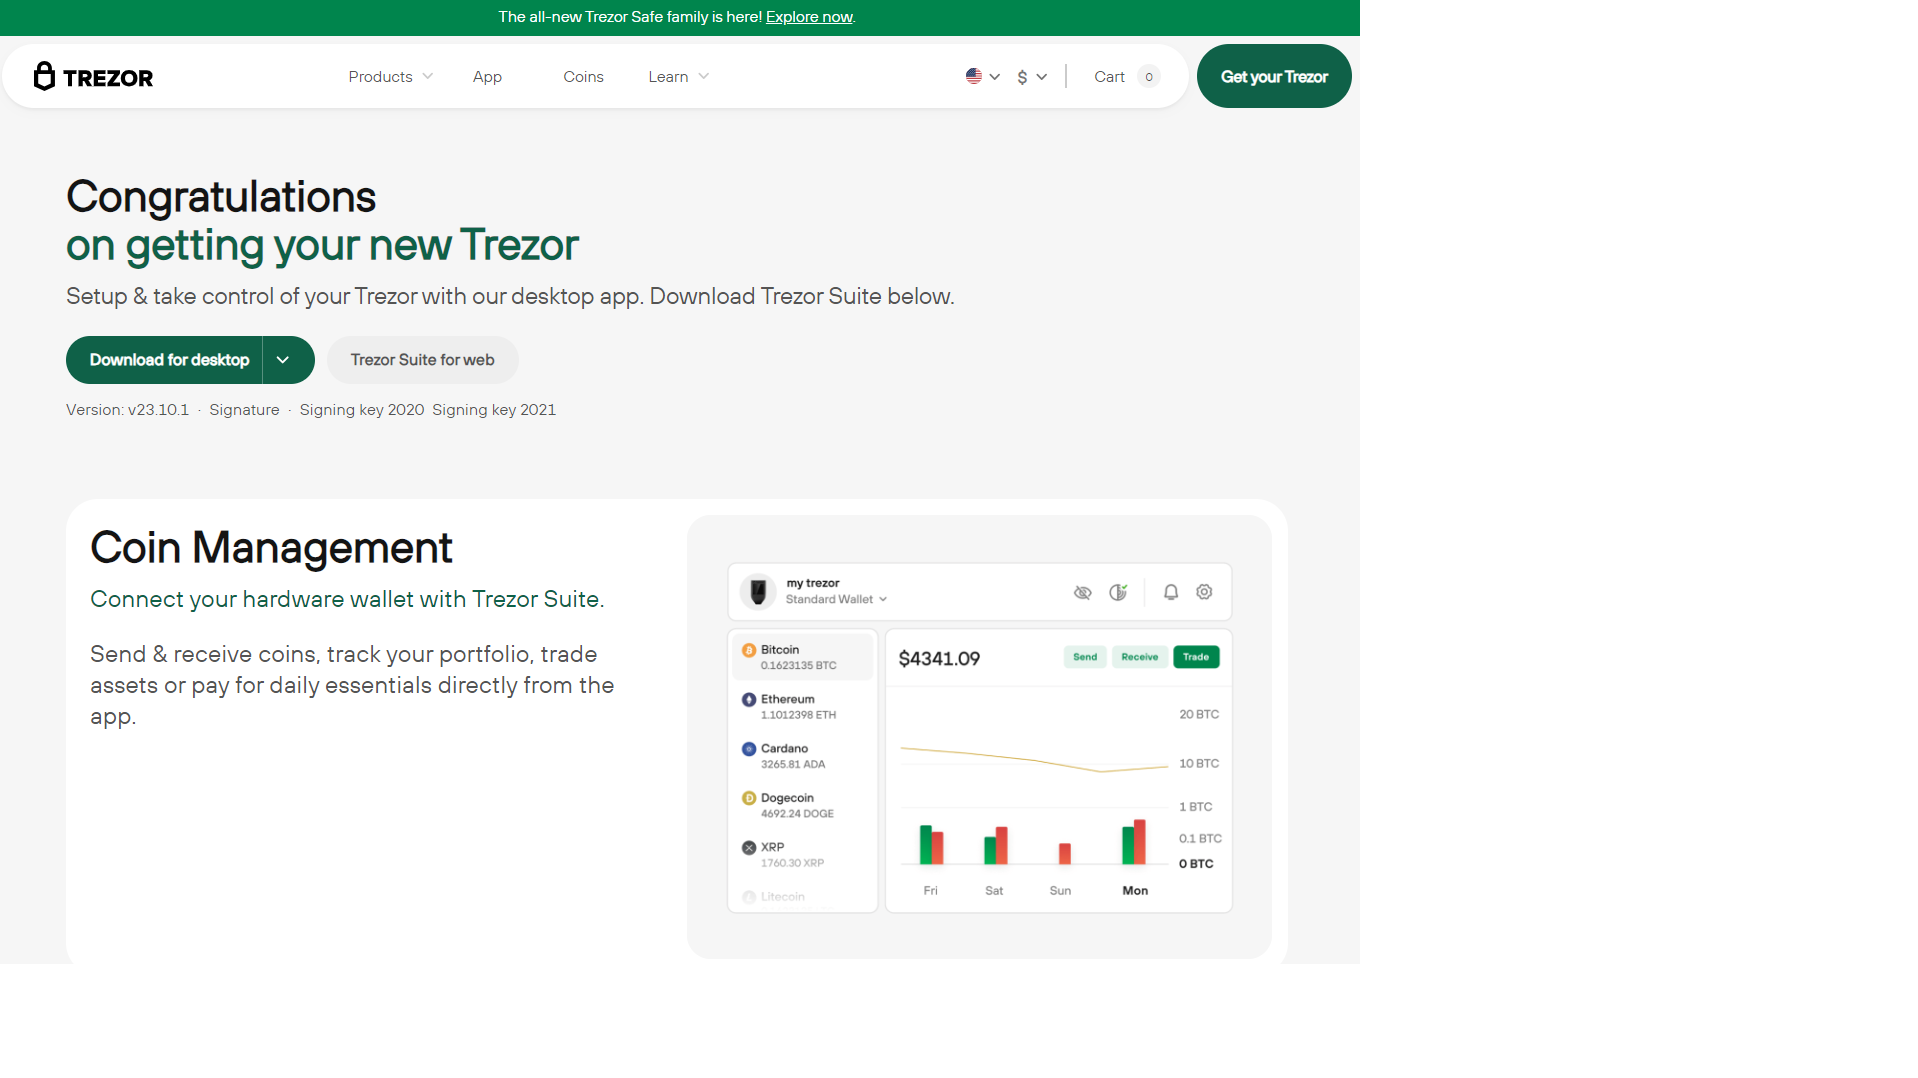Click the XRP coin icon

click(x=748, y=848)
